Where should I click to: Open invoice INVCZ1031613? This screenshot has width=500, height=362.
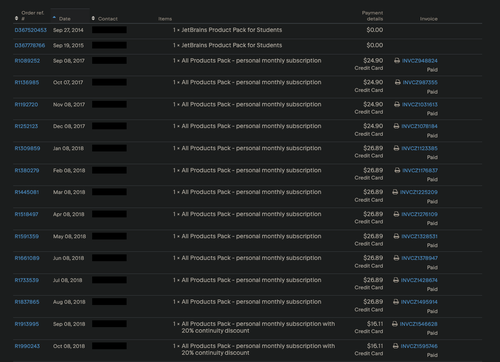pos(420,104)
